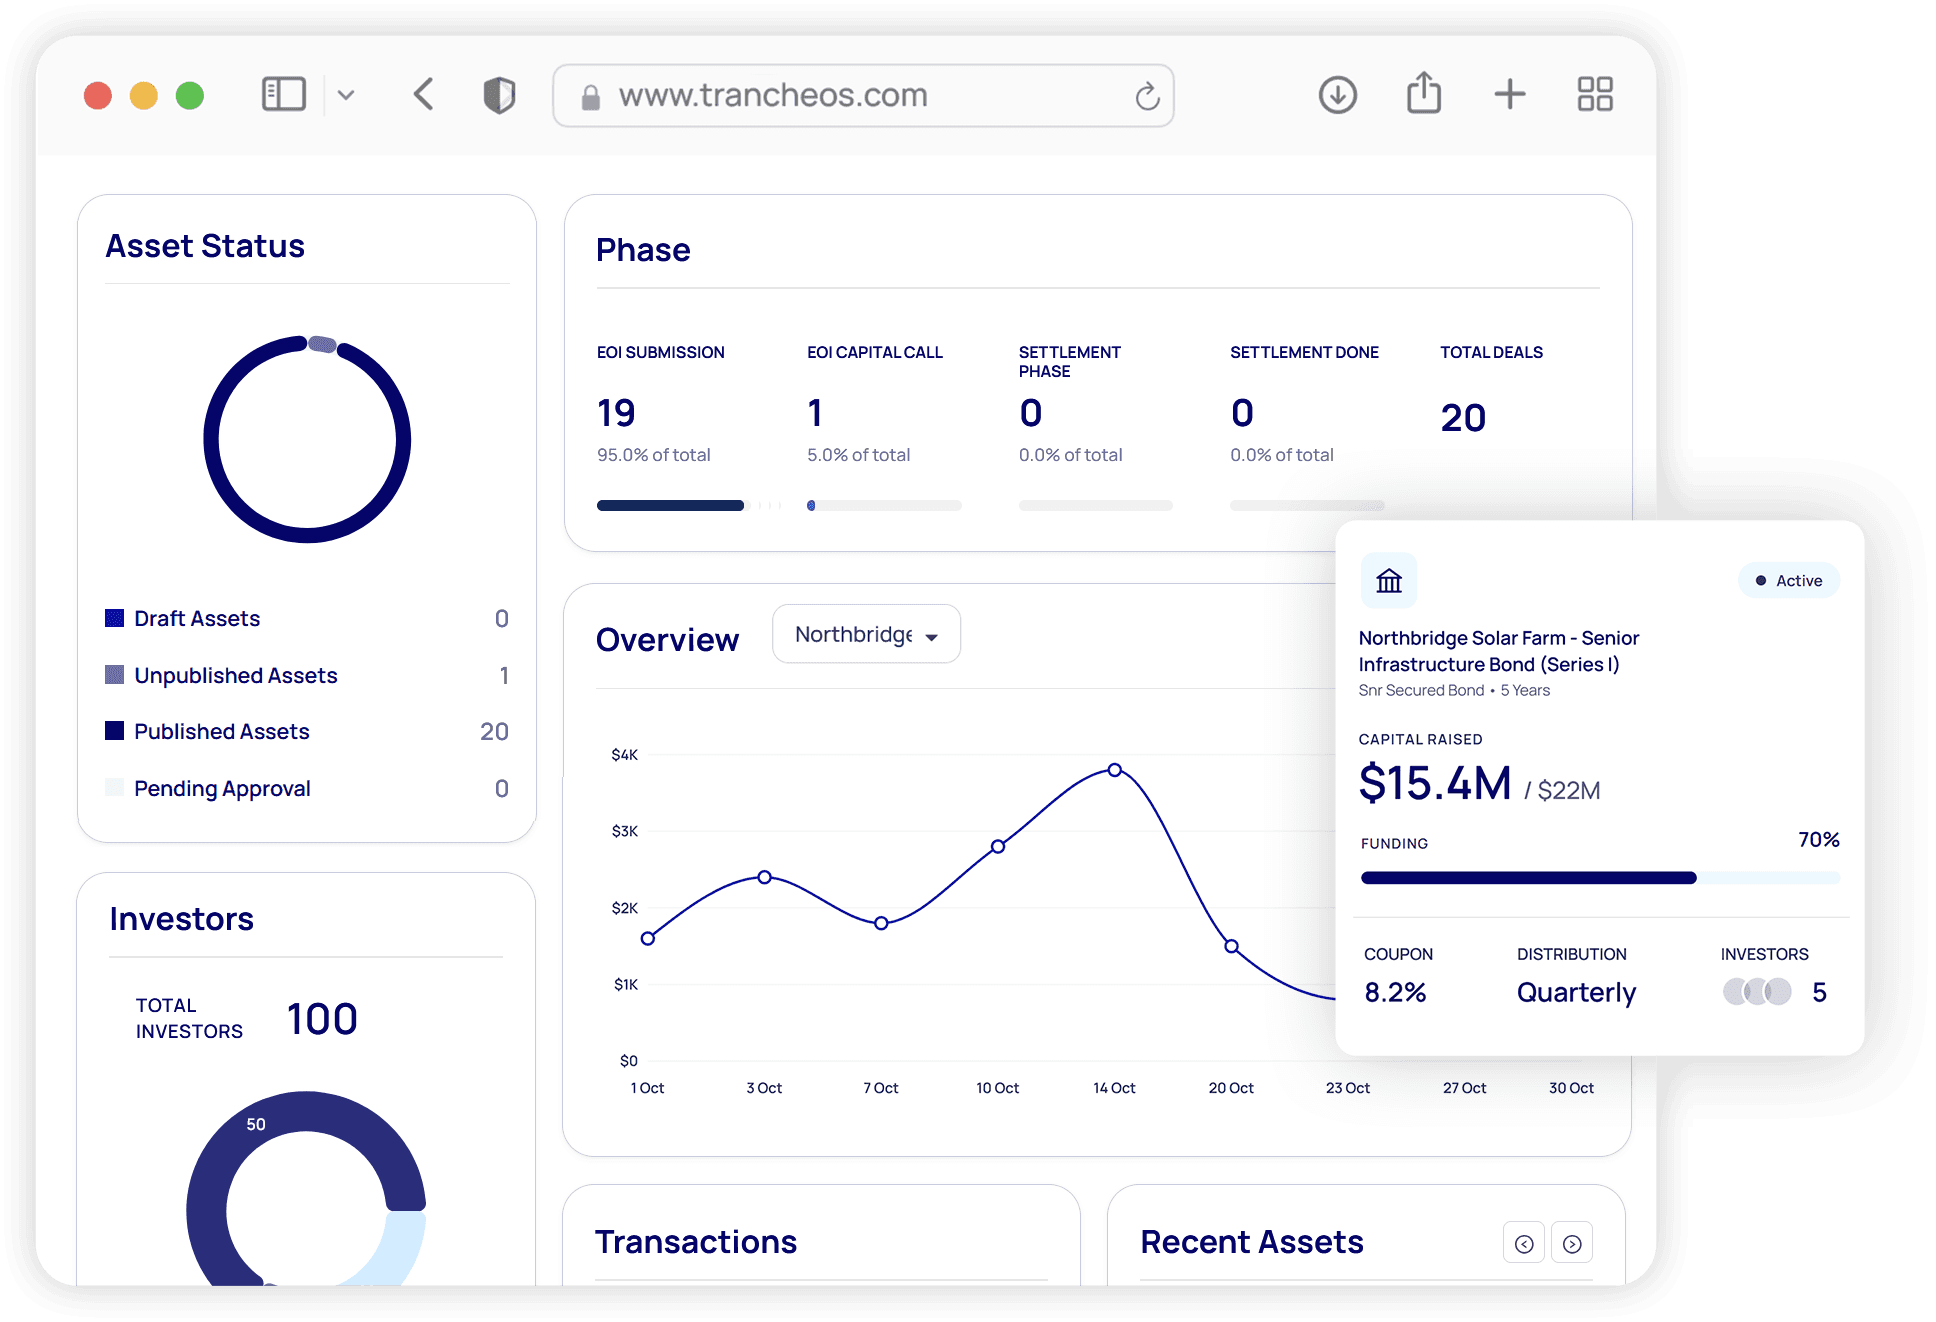Click the funding progress bar at 70%
Image resolution: width=1936 pixels, height=1322 pixels.
click(x=1598, y=878)
